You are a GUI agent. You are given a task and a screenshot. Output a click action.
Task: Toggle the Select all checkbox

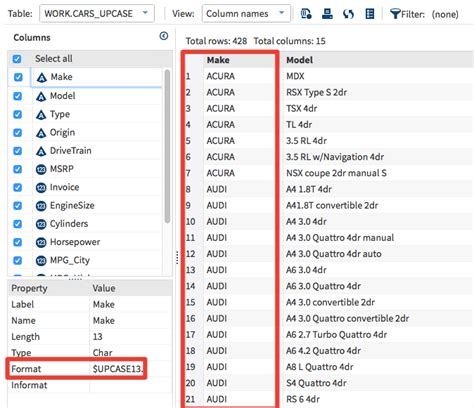pos(17,59)
